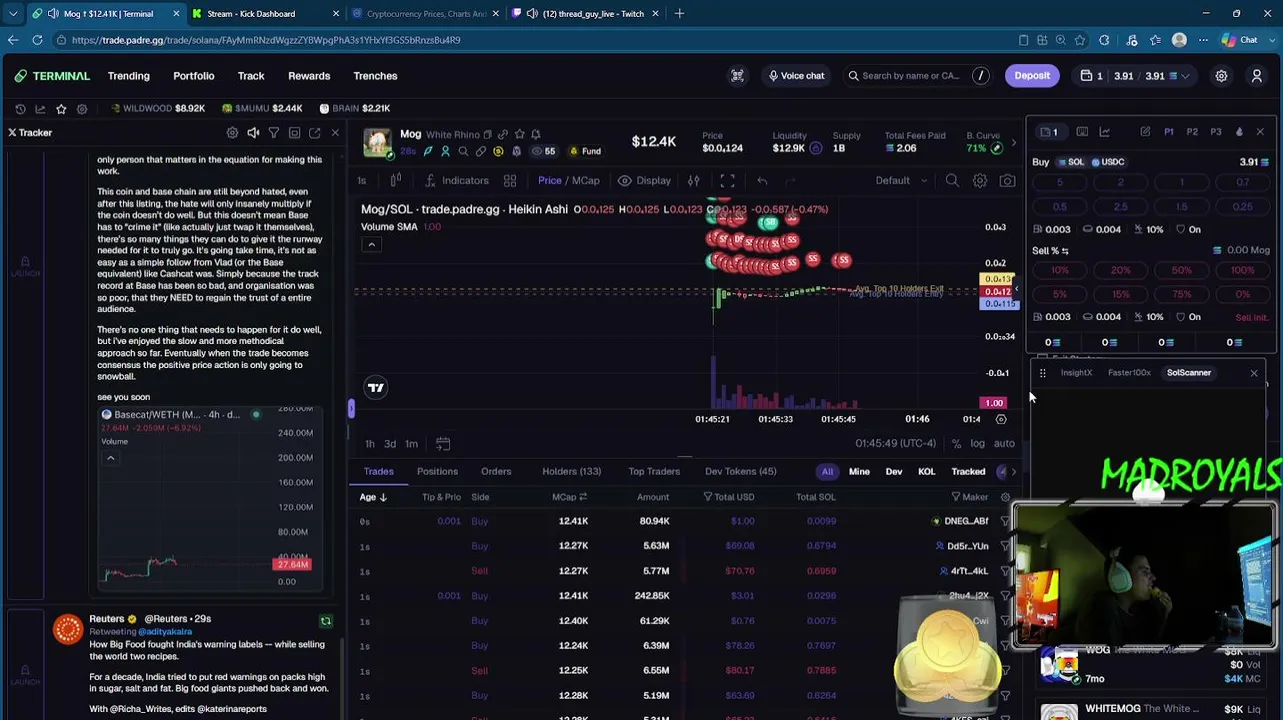Toggle sell-side MEV protection On
The width and height of the screenshot is (1283, 720).
point(1188,317)
